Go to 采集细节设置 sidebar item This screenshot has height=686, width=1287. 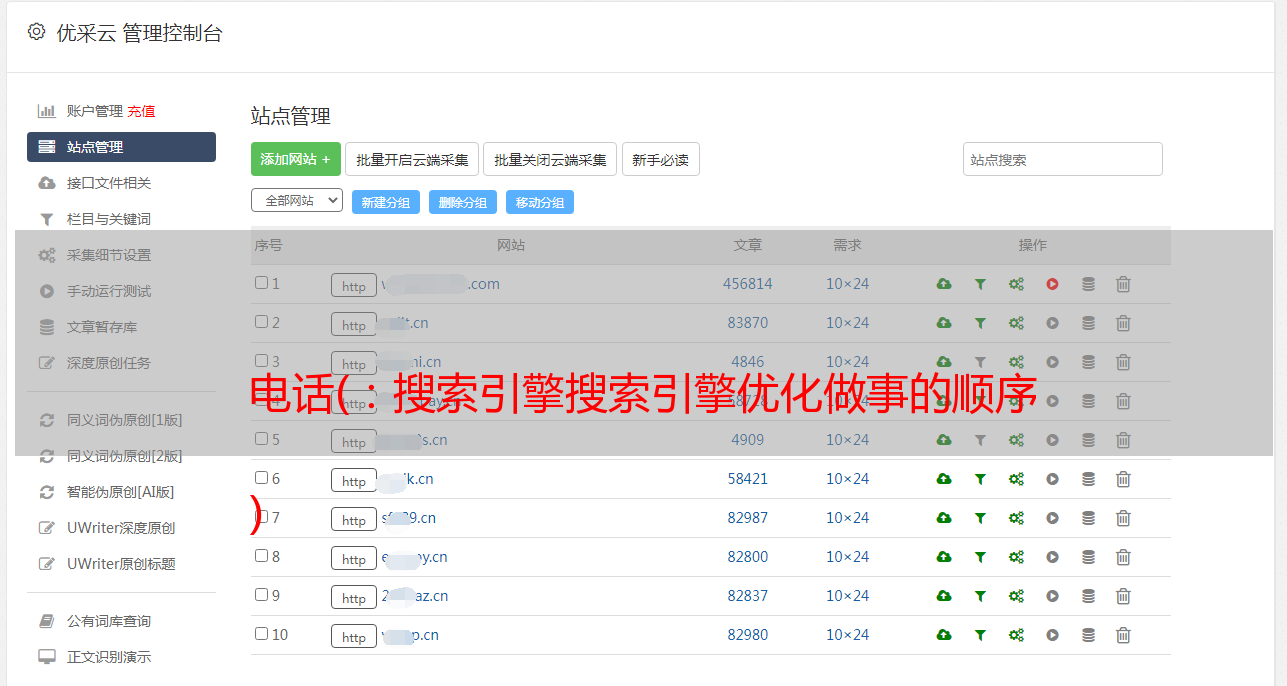coord(108,255)
